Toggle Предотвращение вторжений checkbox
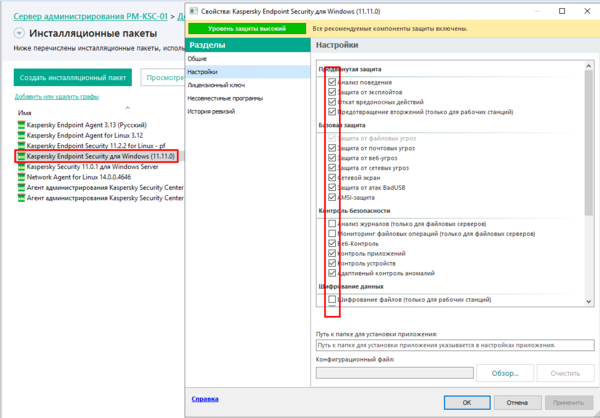 pos(332,112)
